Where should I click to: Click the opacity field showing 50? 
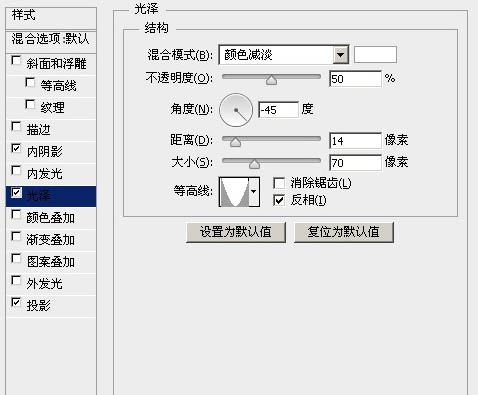pos(355,79)
